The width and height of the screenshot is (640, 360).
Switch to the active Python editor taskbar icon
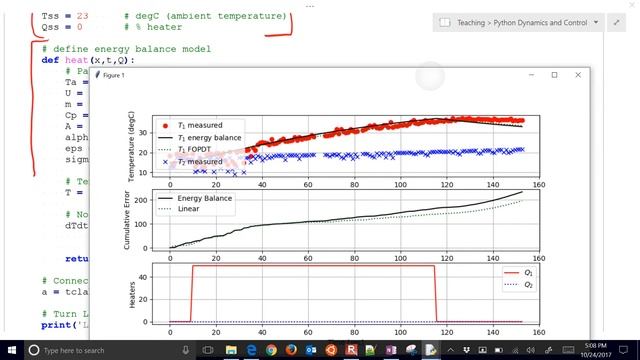431,350
